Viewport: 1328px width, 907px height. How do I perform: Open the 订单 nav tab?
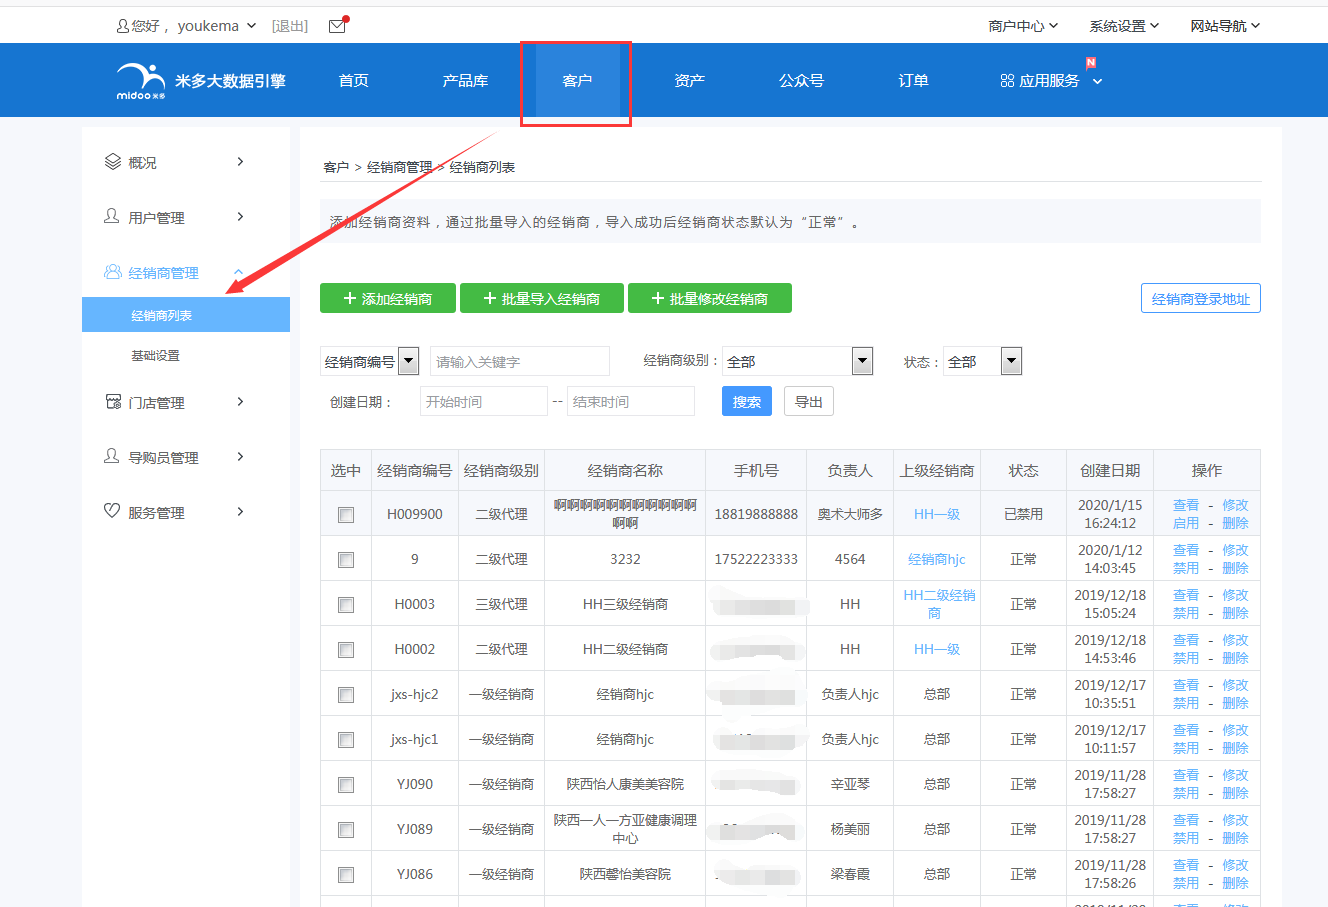pos(913,80)
